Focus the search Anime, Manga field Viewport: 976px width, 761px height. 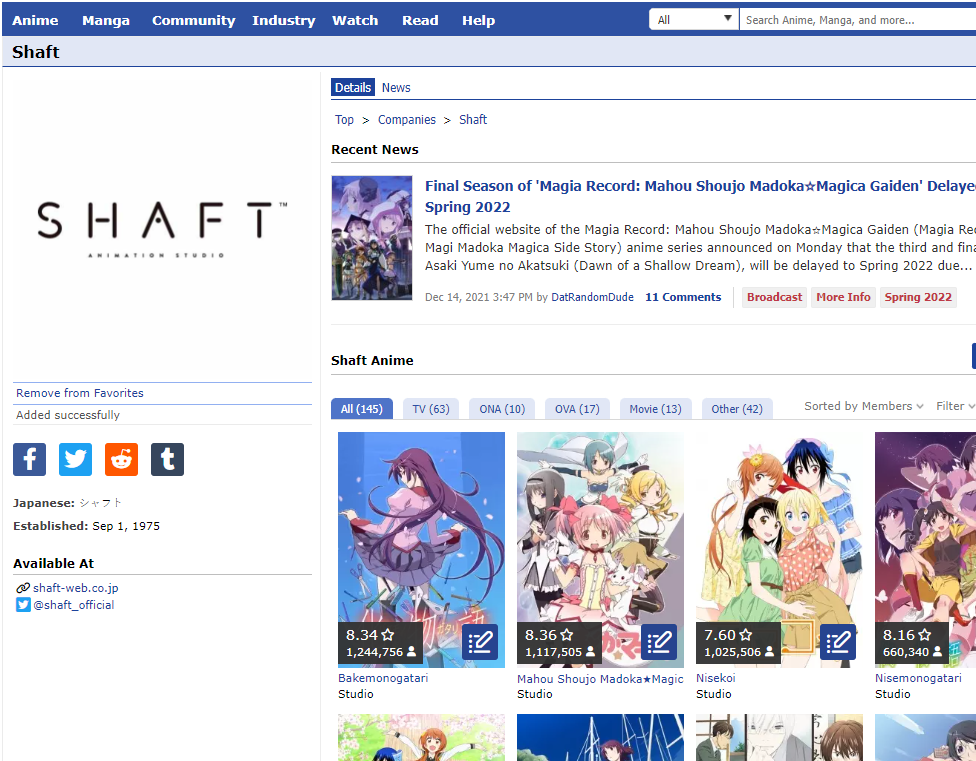point(858,19)
